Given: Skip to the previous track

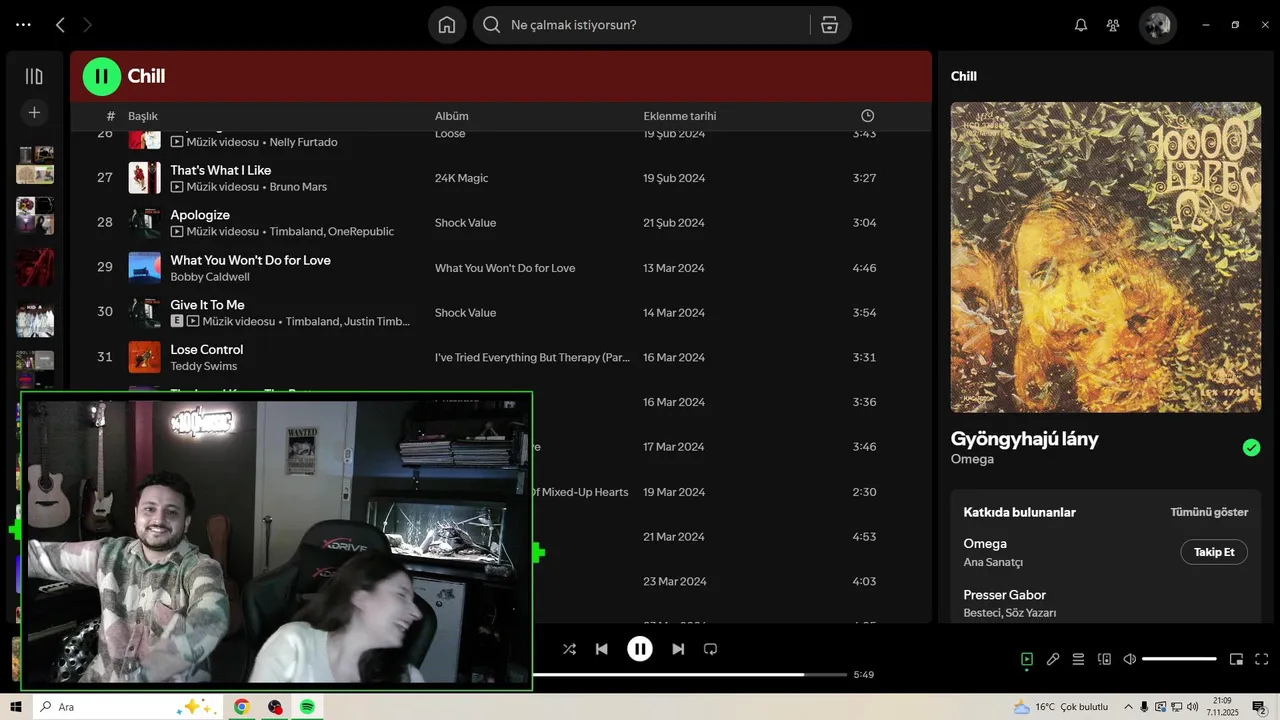Looking at the screenshot, I should click(x=602, y=649).
